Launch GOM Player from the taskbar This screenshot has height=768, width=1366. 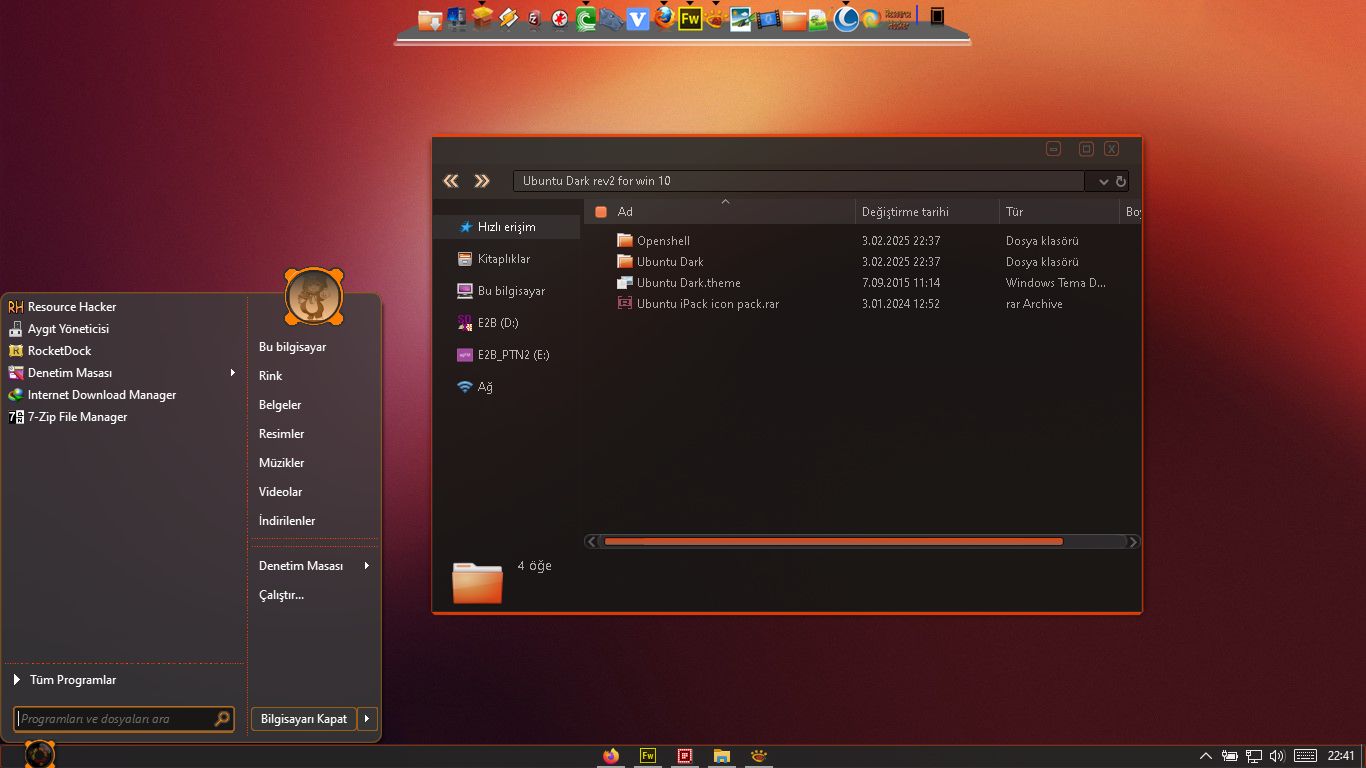click(760, 756)
